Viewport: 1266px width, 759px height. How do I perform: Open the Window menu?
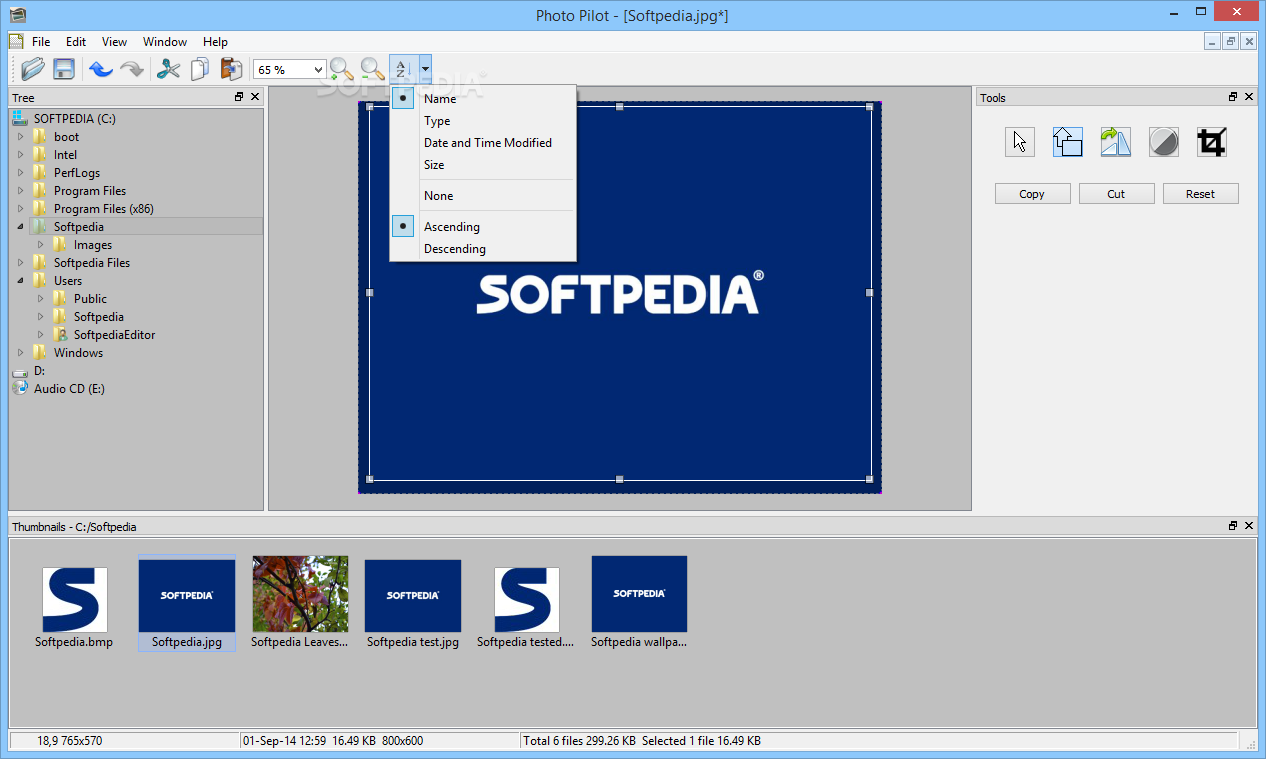click(165, 42)
